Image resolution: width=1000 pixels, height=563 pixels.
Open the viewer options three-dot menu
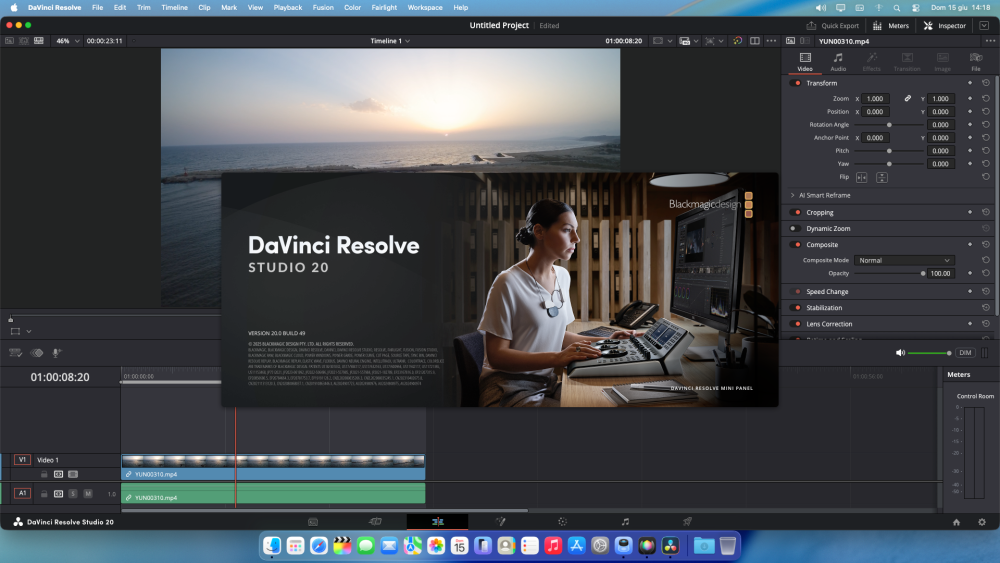[771, 41]
